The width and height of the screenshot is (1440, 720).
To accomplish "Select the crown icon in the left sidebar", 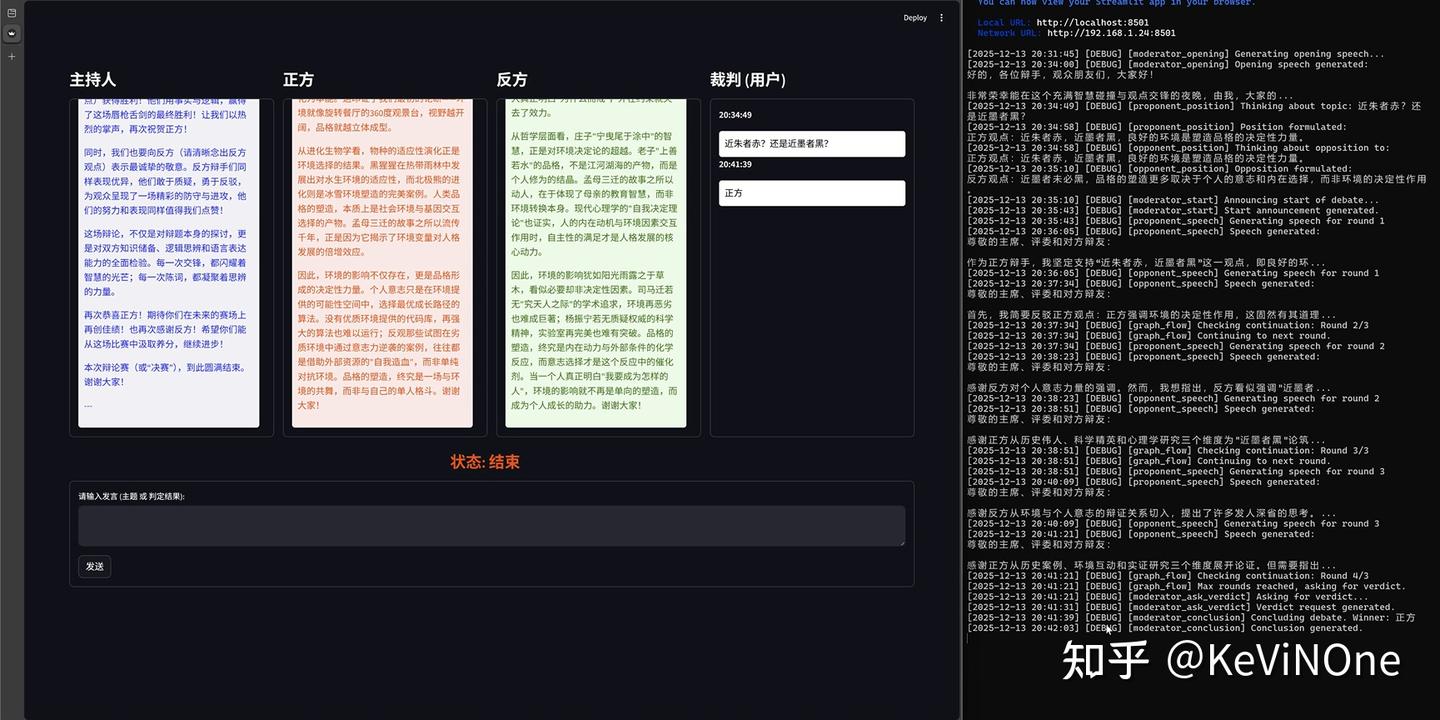I will pyautogui.click(x=11, y=33).
